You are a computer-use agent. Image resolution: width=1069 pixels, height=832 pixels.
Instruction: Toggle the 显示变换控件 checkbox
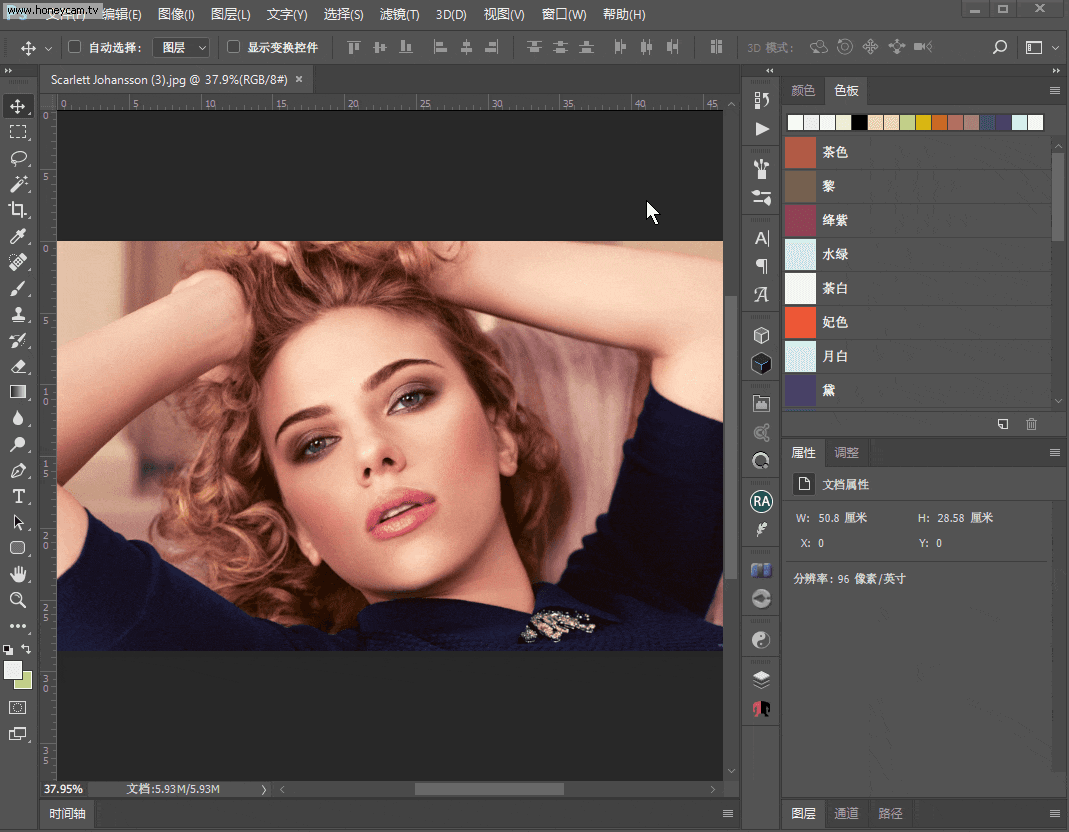tap(234, 47)
